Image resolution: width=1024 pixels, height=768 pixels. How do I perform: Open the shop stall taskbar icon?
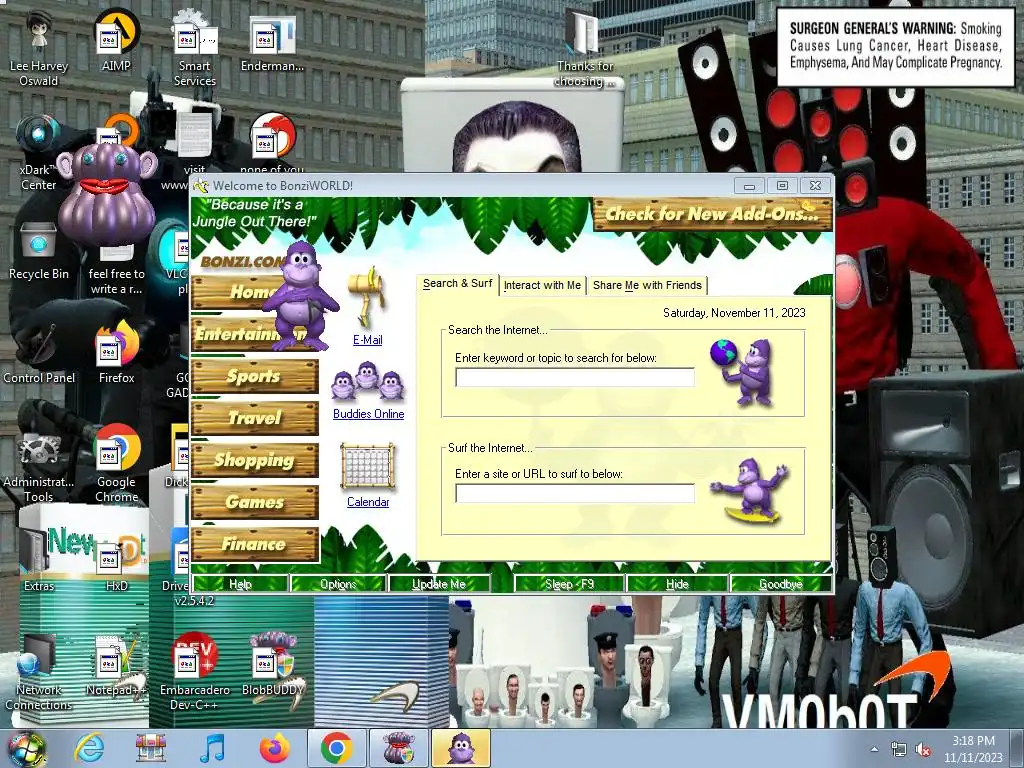pyautogui.click(x=150, y=748)
